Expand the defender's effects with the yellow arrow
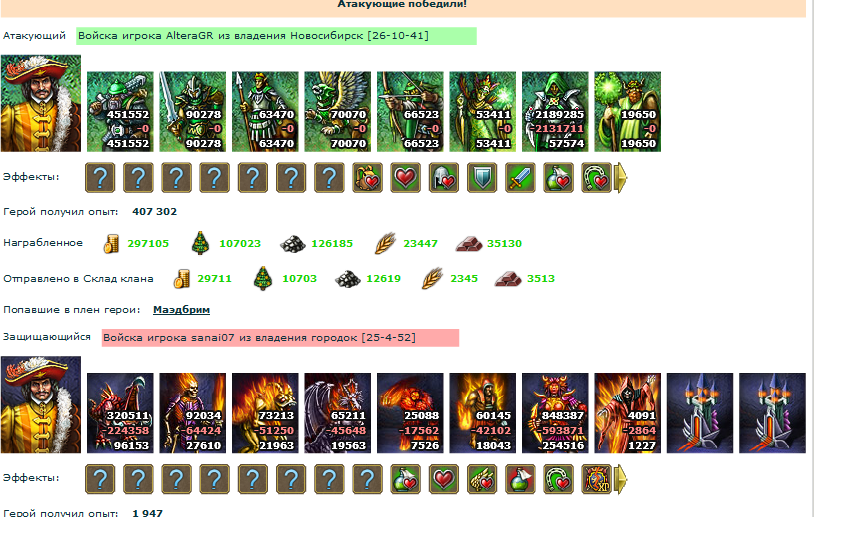The height and width of the screenshot is (540, 864). [x=620, y=479]
